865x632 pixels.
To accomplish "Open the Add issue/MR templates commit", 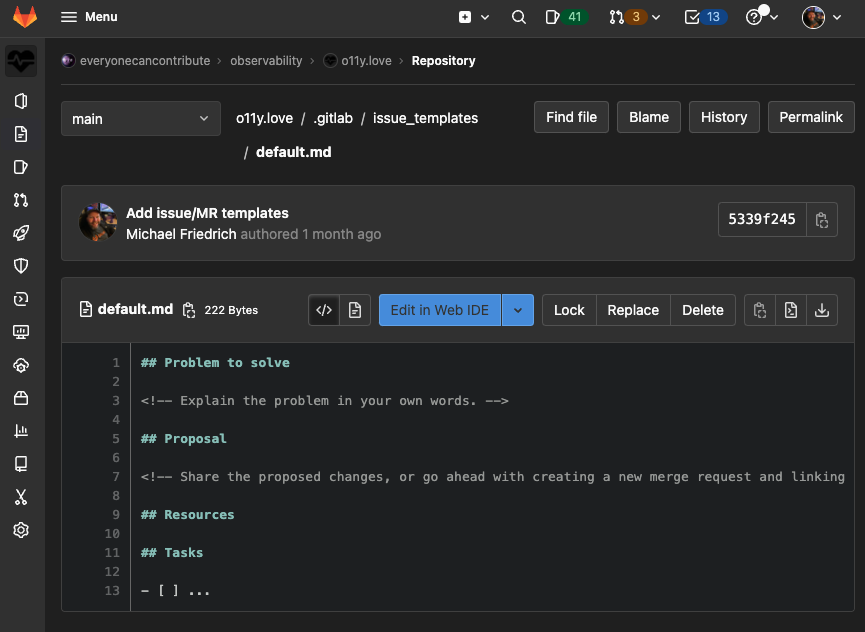I will (207, 213).
